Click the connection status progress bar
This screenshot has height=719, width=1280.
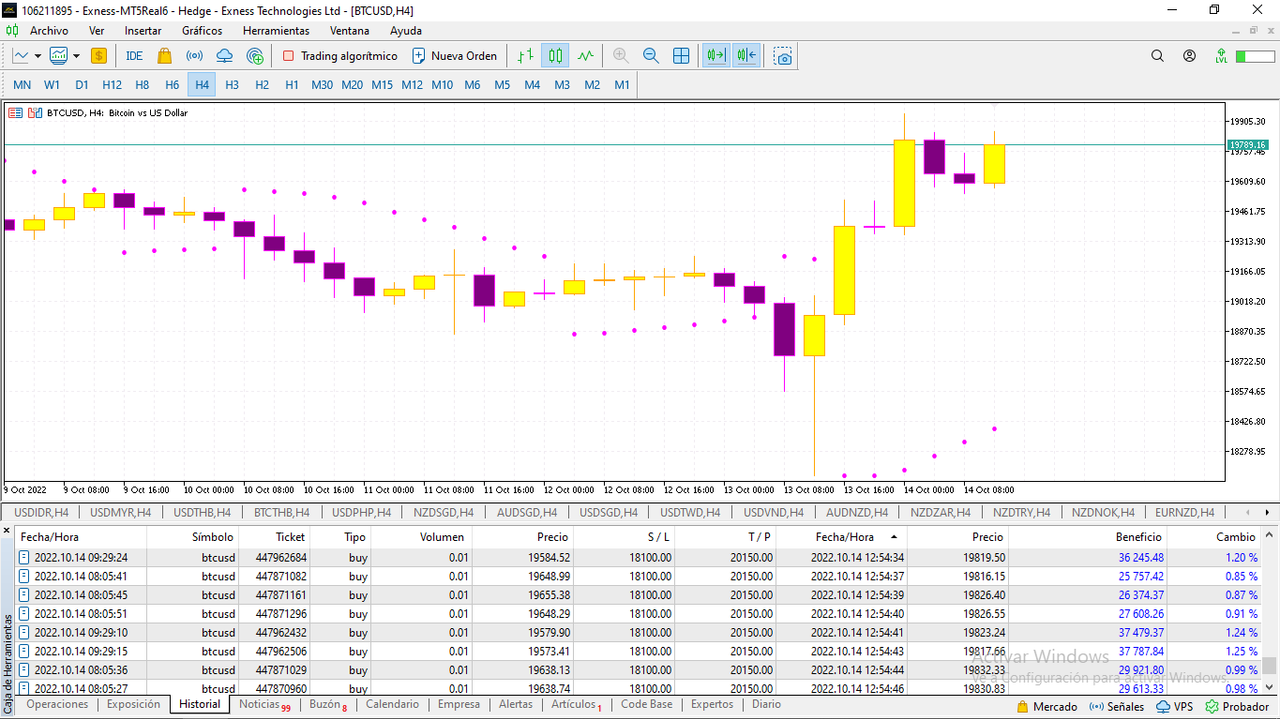1254,56
